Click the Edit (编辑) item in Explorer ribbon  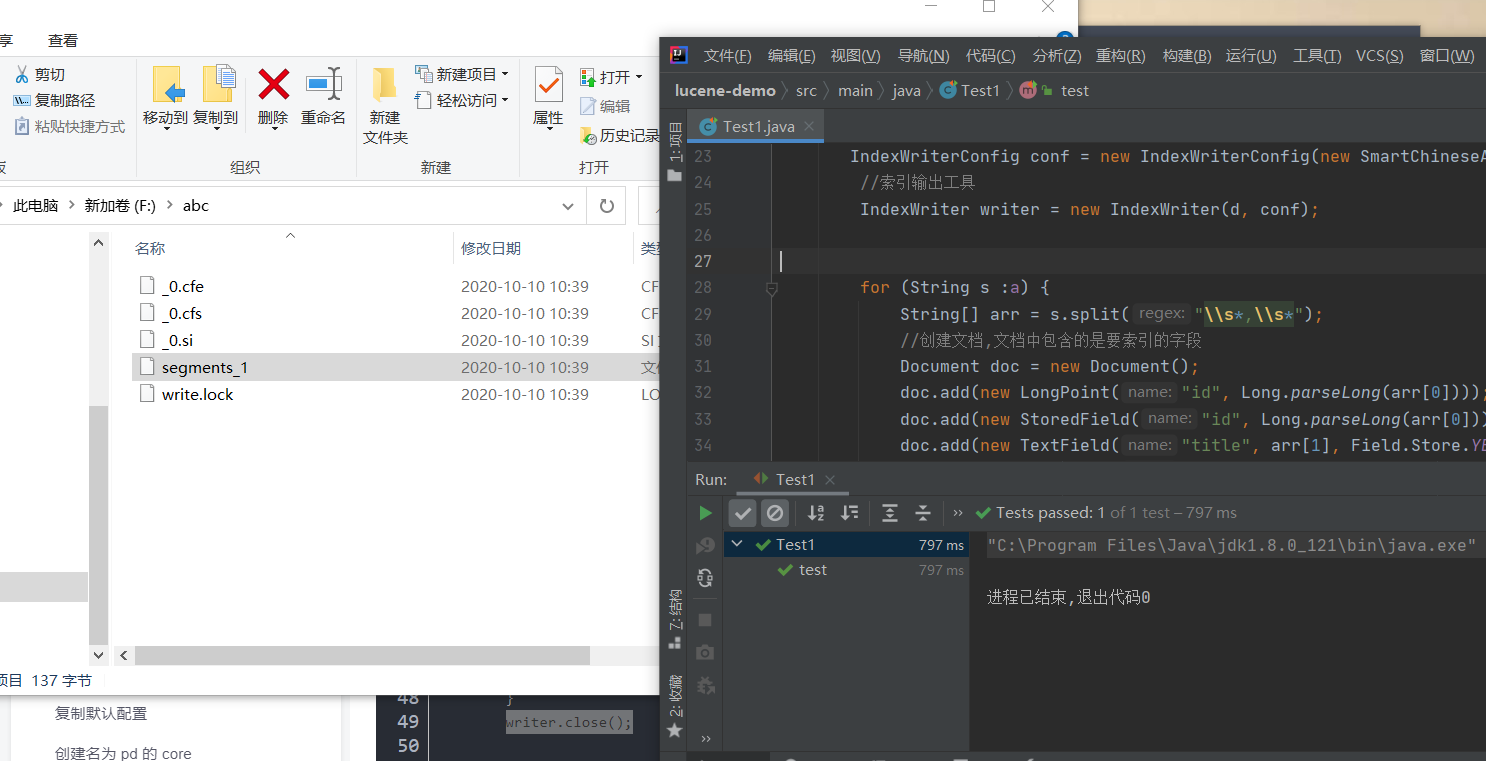(x=605, y=106)
